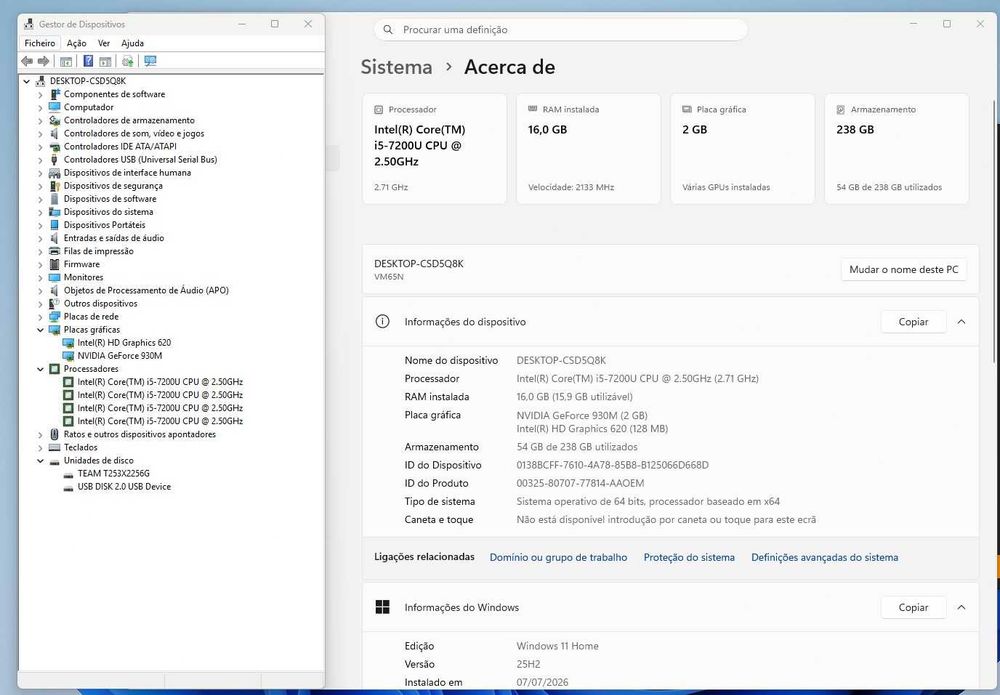This screenshot has width=1000, height=695.
Task: Select USB DISK 2.0 USB Device entry
Action: click(124, 486)
